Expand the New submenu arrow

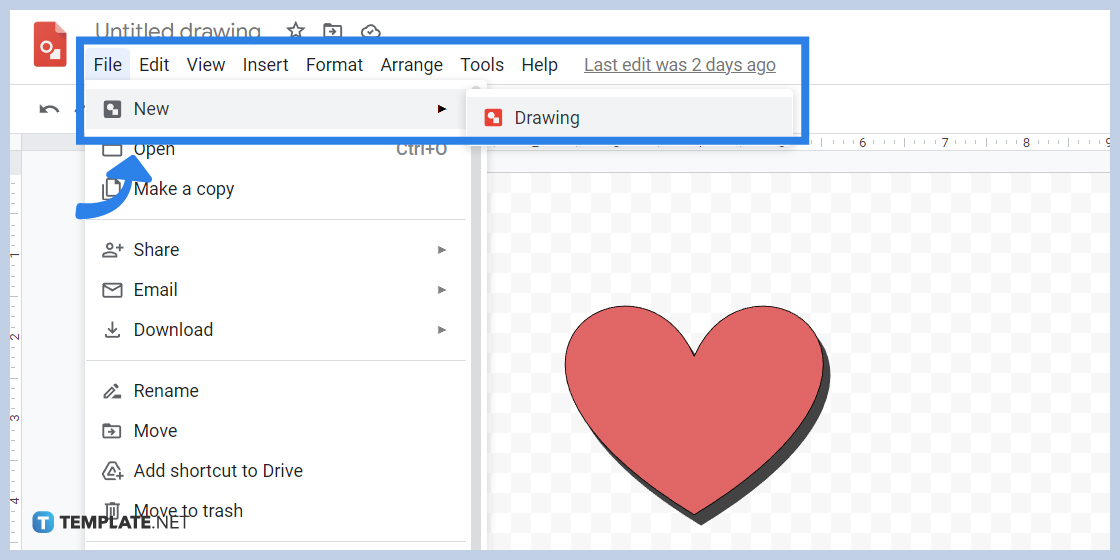point(442,109)
